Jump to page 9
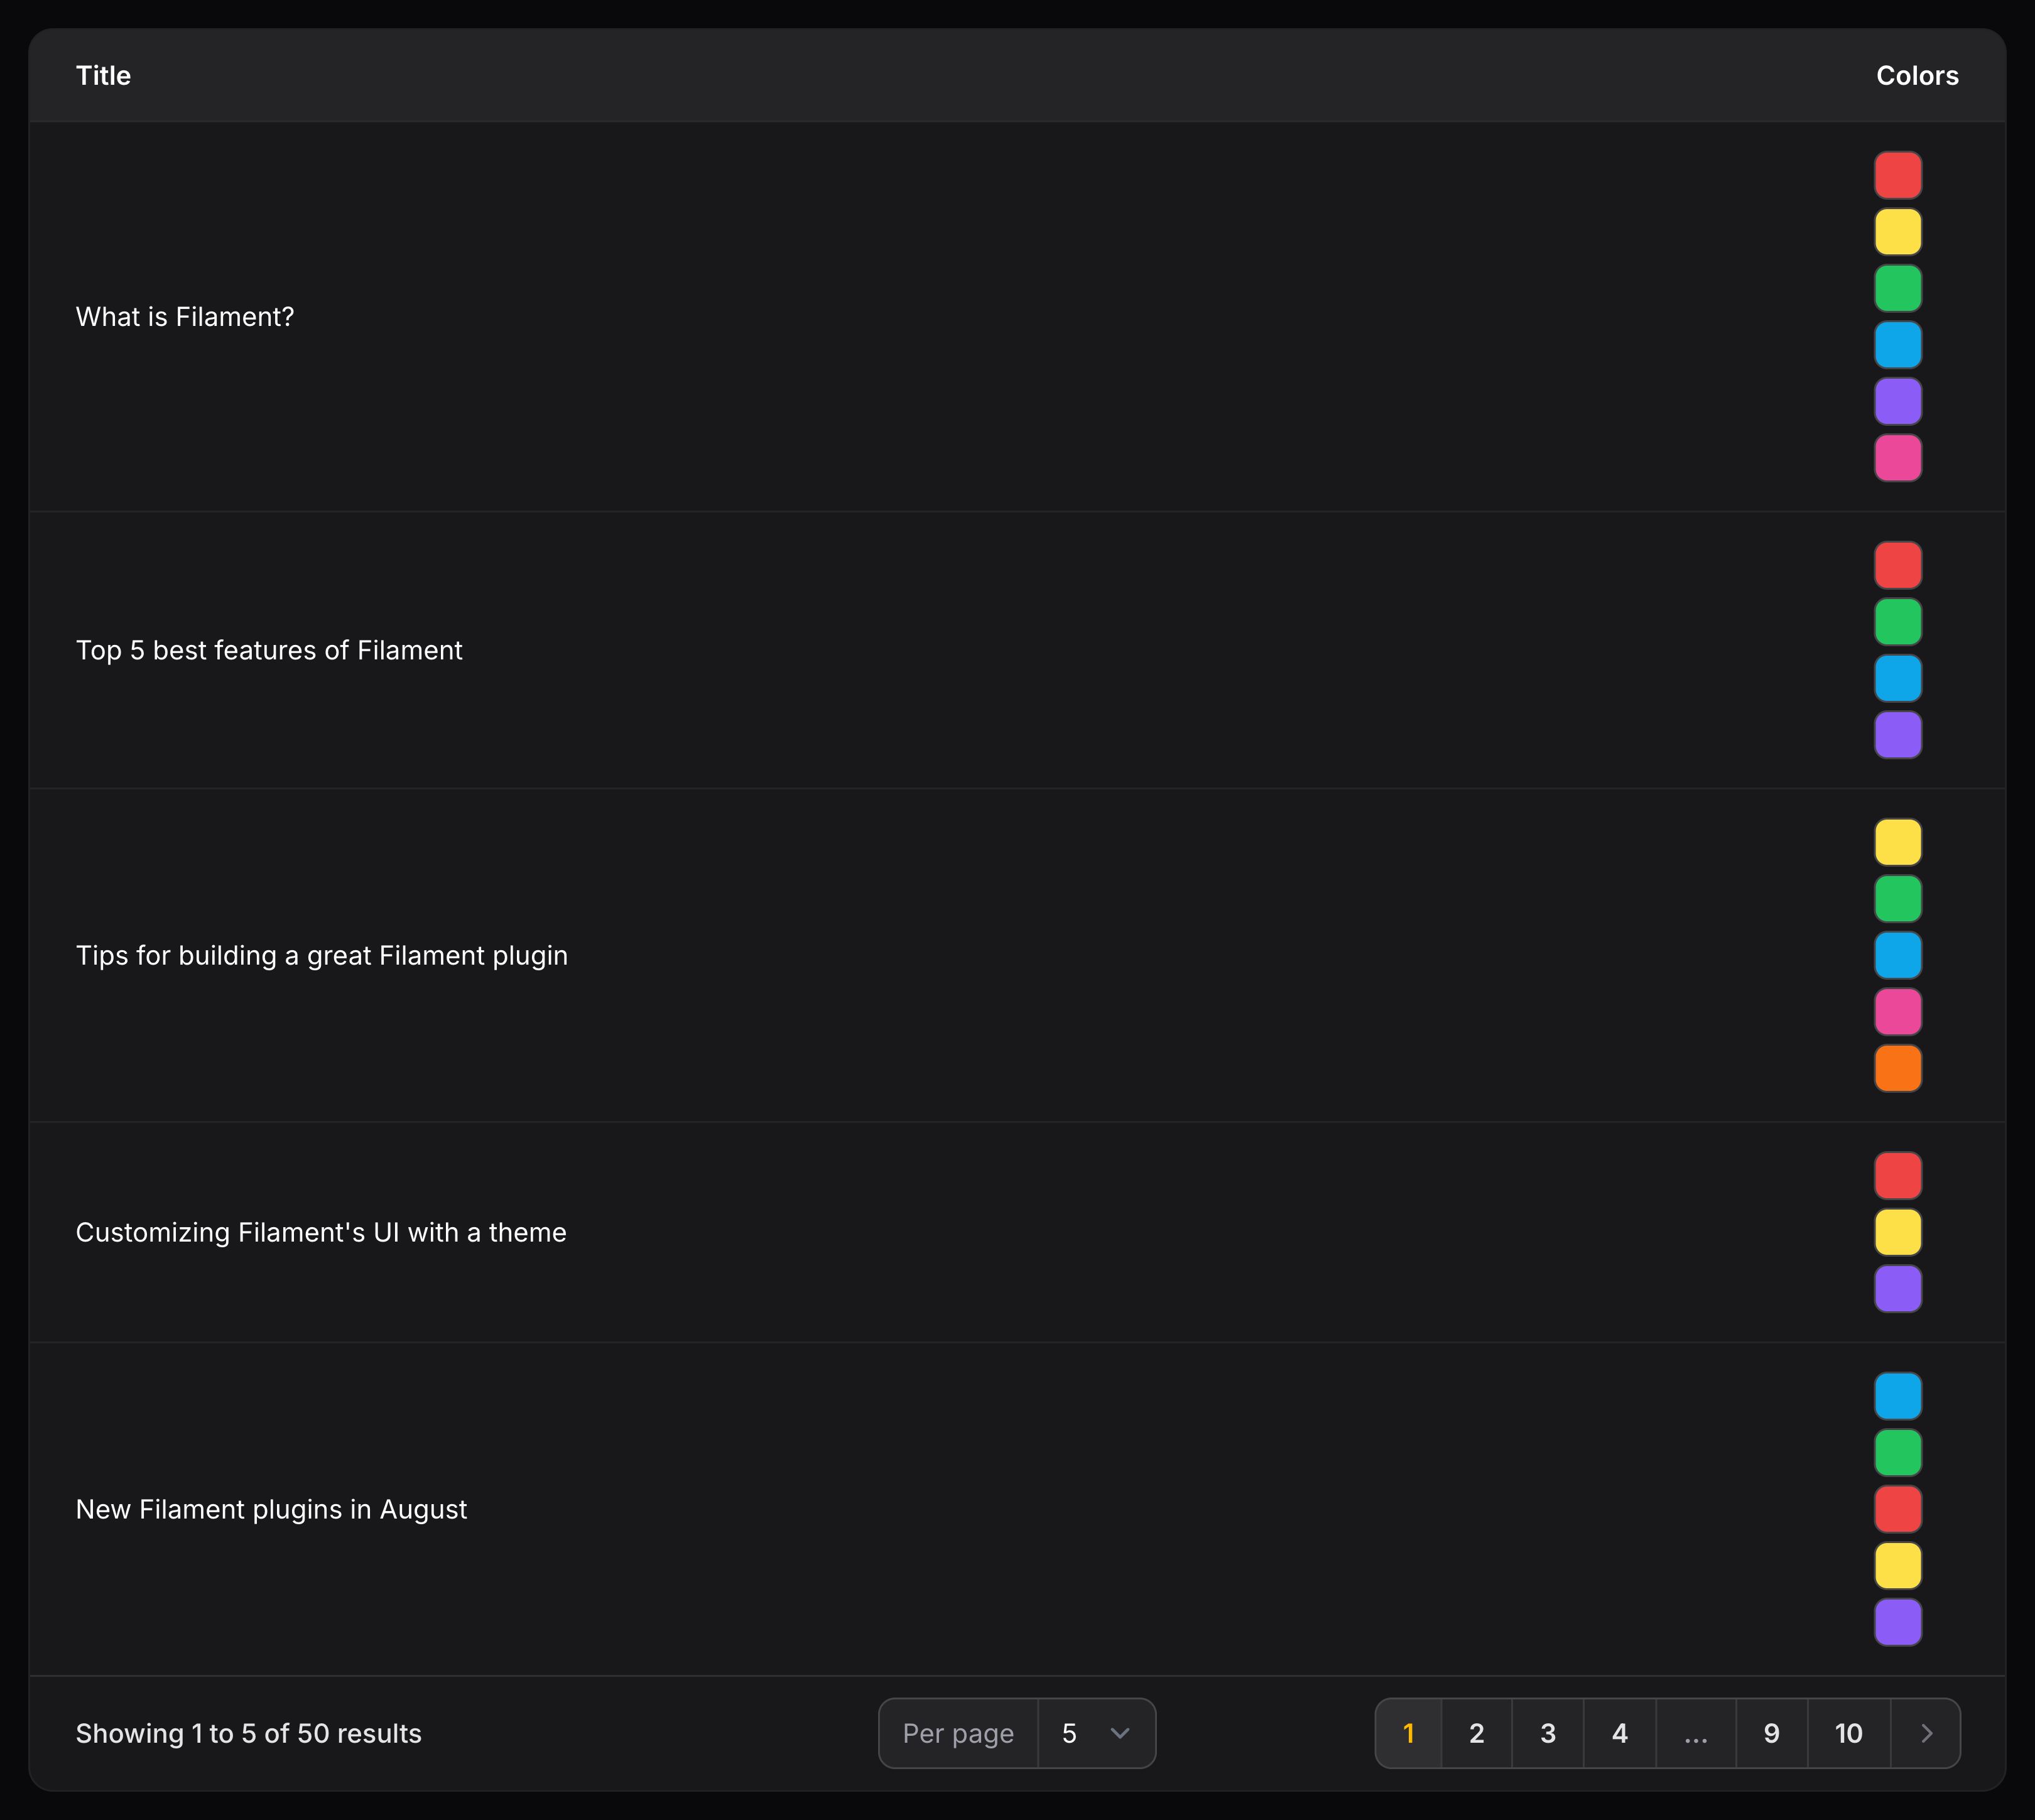This screenshot has height=1820, width=2035. (1772, 1733)
